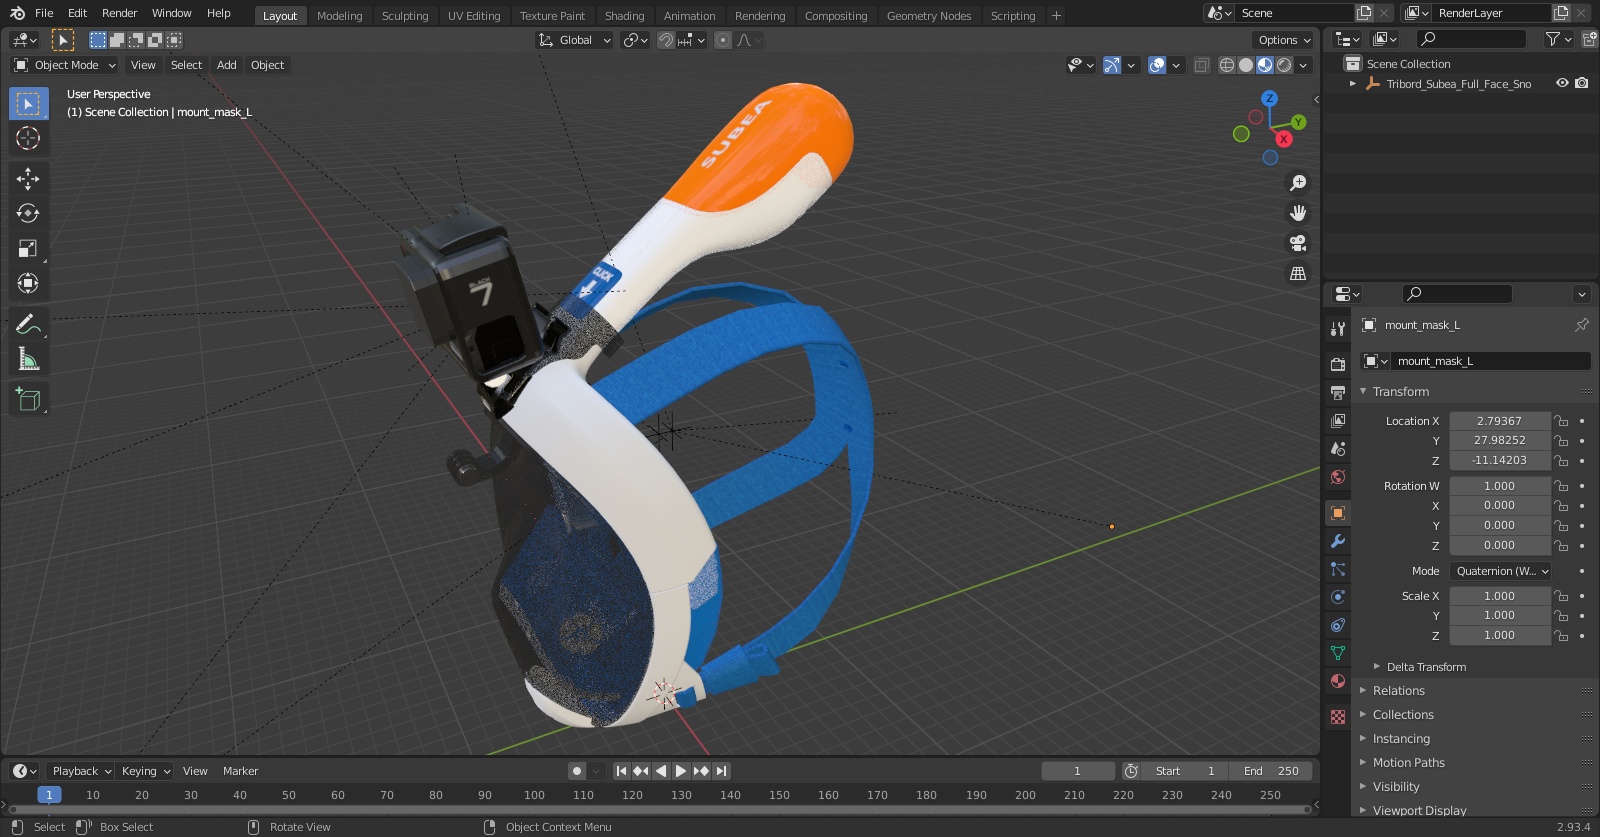
Task: Open the Render menu
Action: coord(119,13)
